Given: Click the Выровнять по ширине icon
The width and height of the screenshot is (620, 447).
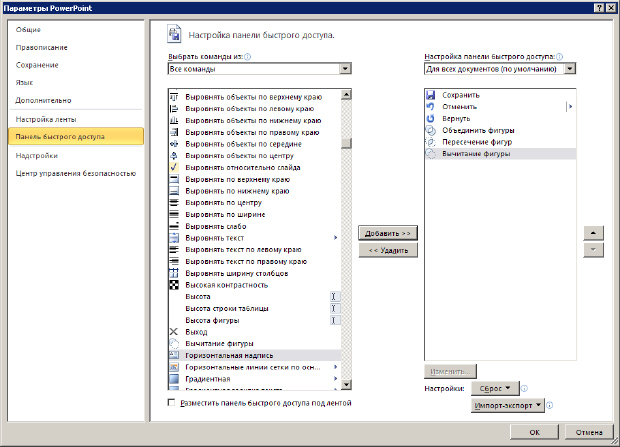Looking at the screenshot, I should pos(174,214).
